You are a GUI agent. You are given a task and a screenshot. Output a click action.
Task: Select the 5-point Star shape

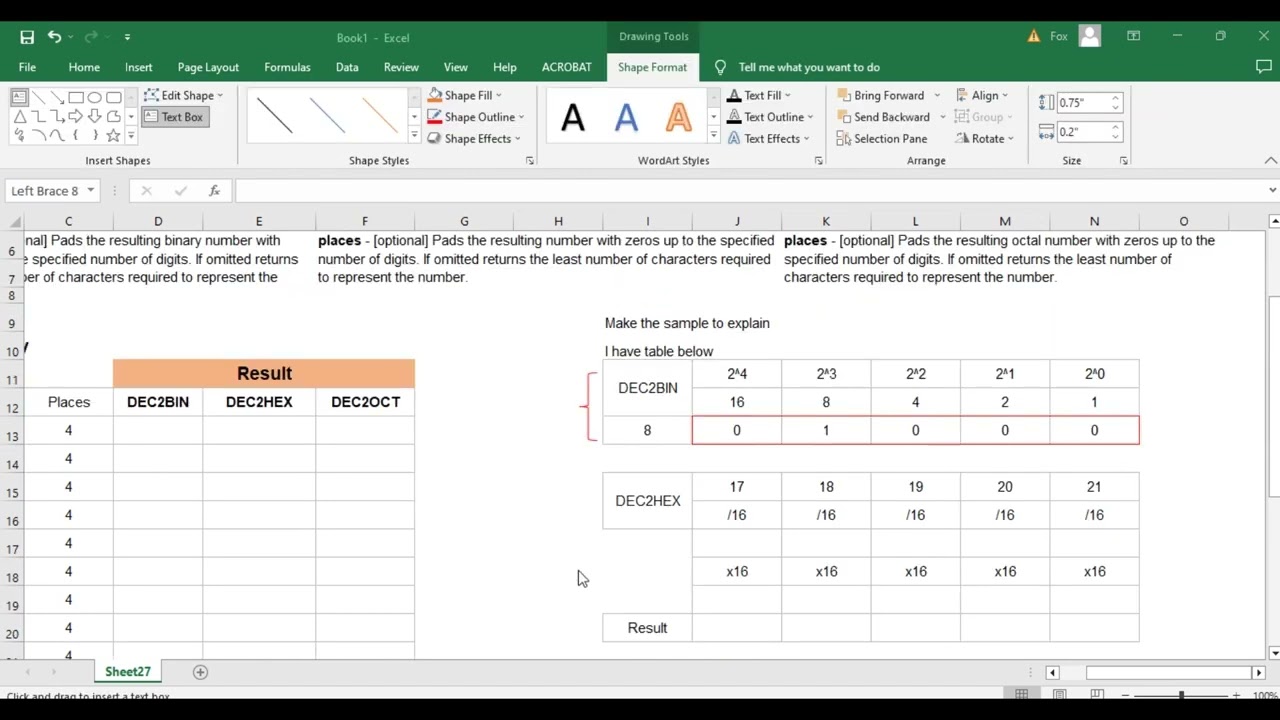[114, 135]
